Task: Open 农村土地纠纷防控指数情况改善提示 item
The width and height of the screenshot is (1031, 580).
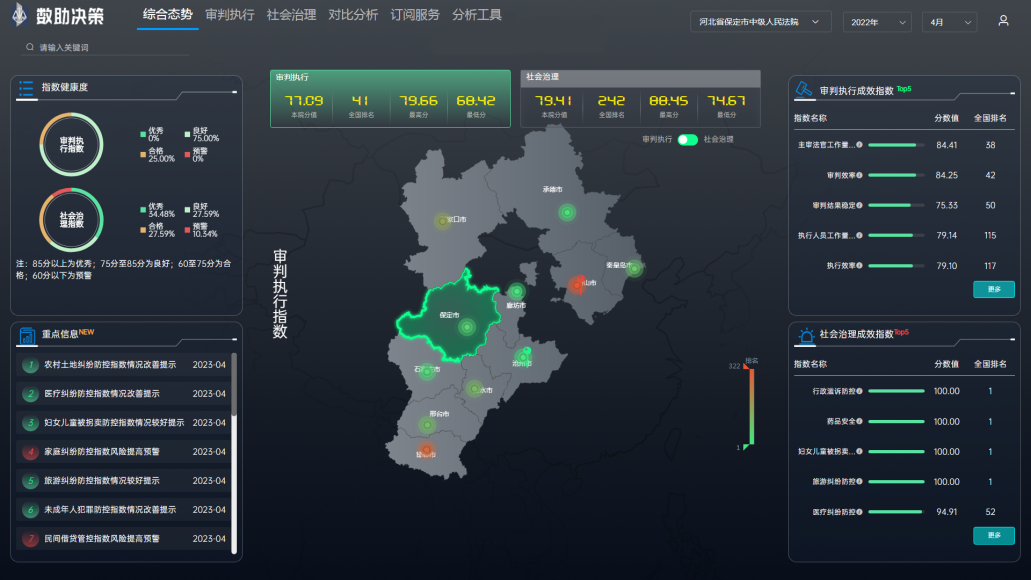Action: (110, 365)
